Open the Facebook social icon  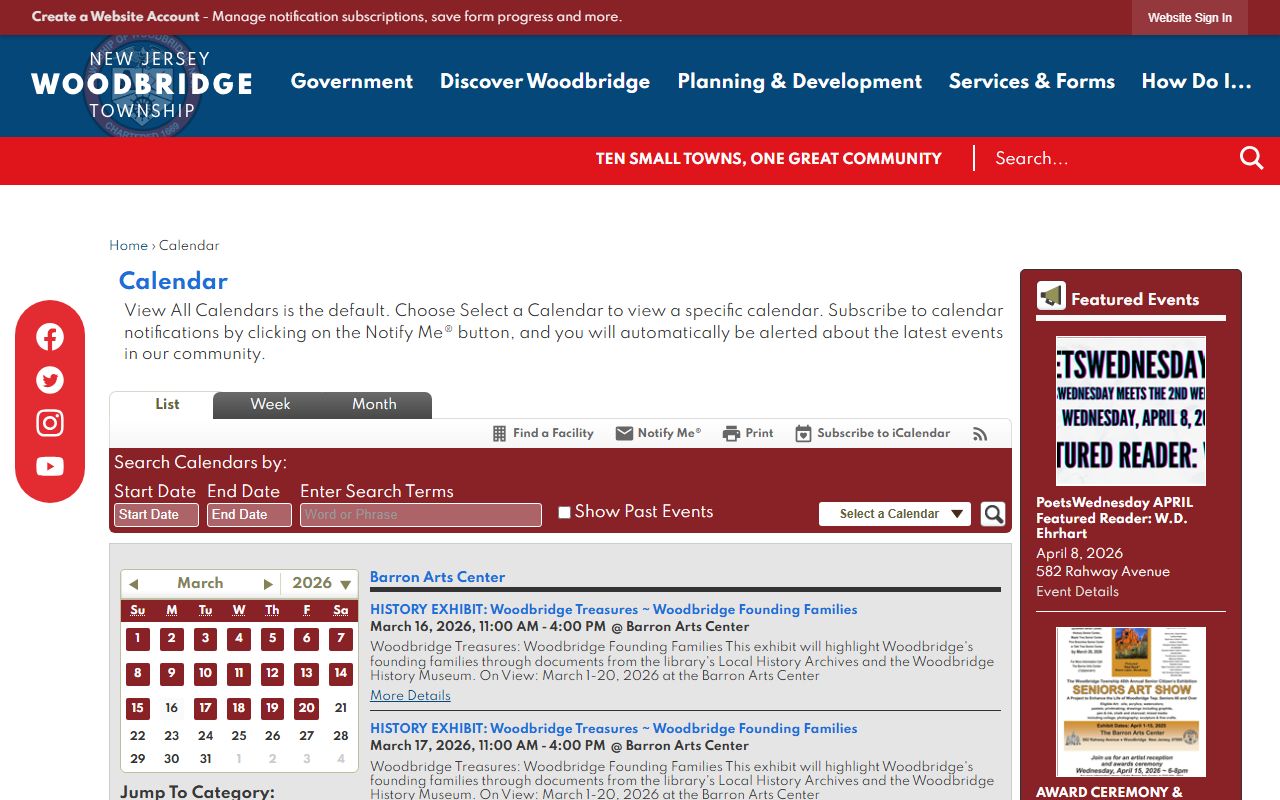pyautogui.click(x=50, y=337)
